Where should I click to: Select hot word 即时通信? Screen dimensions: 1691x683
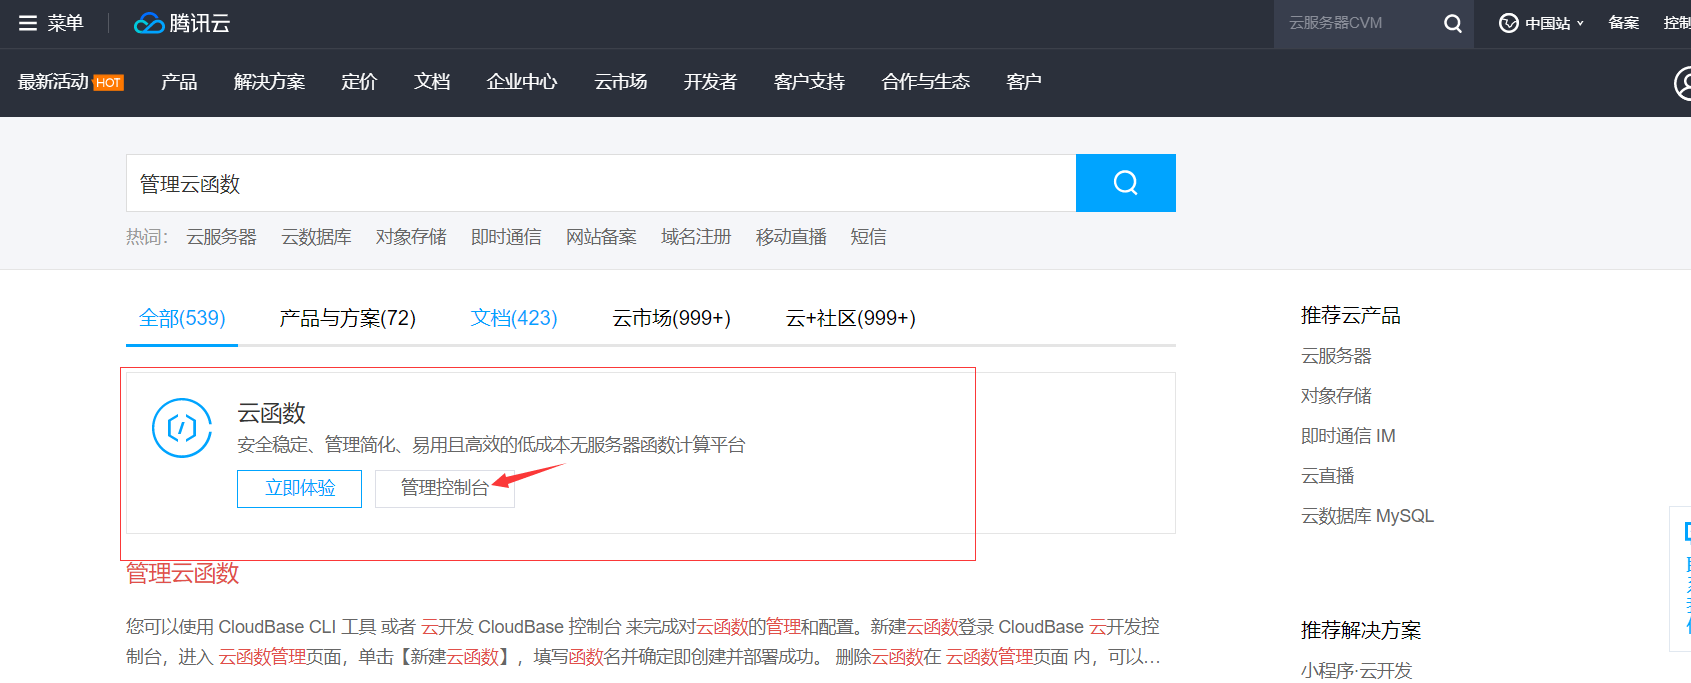(506, 237)
